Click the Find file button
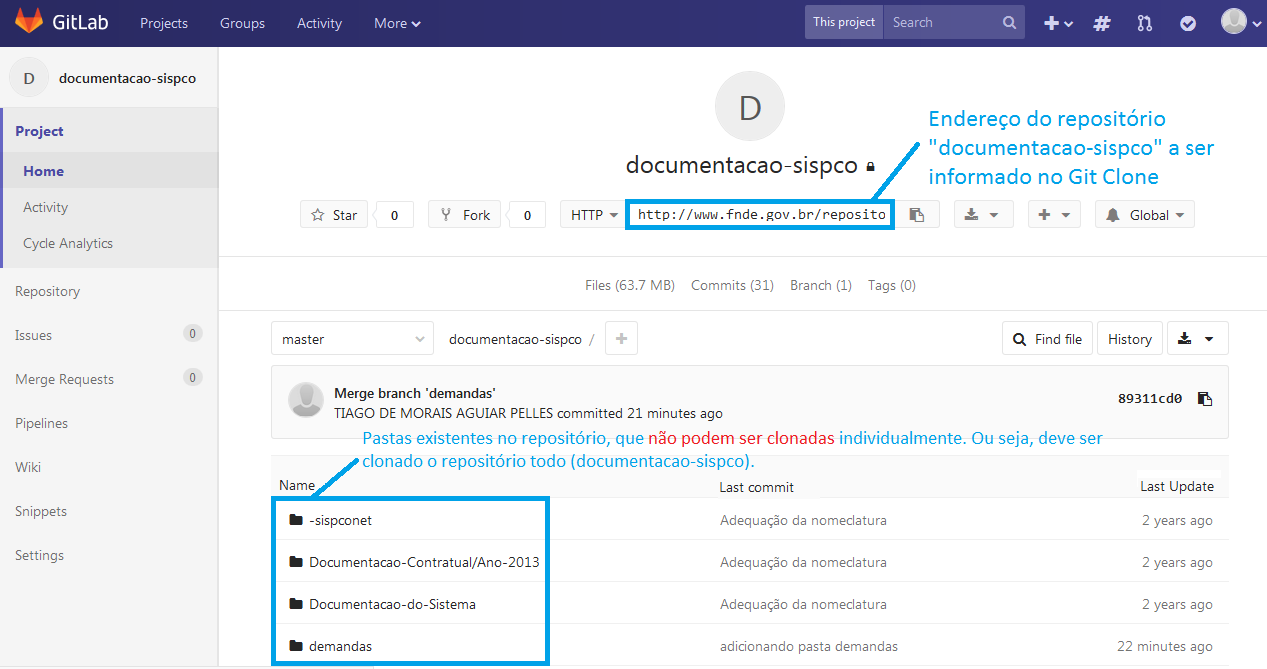This screenshot has height=669, width=1267. coord(1047,339)
